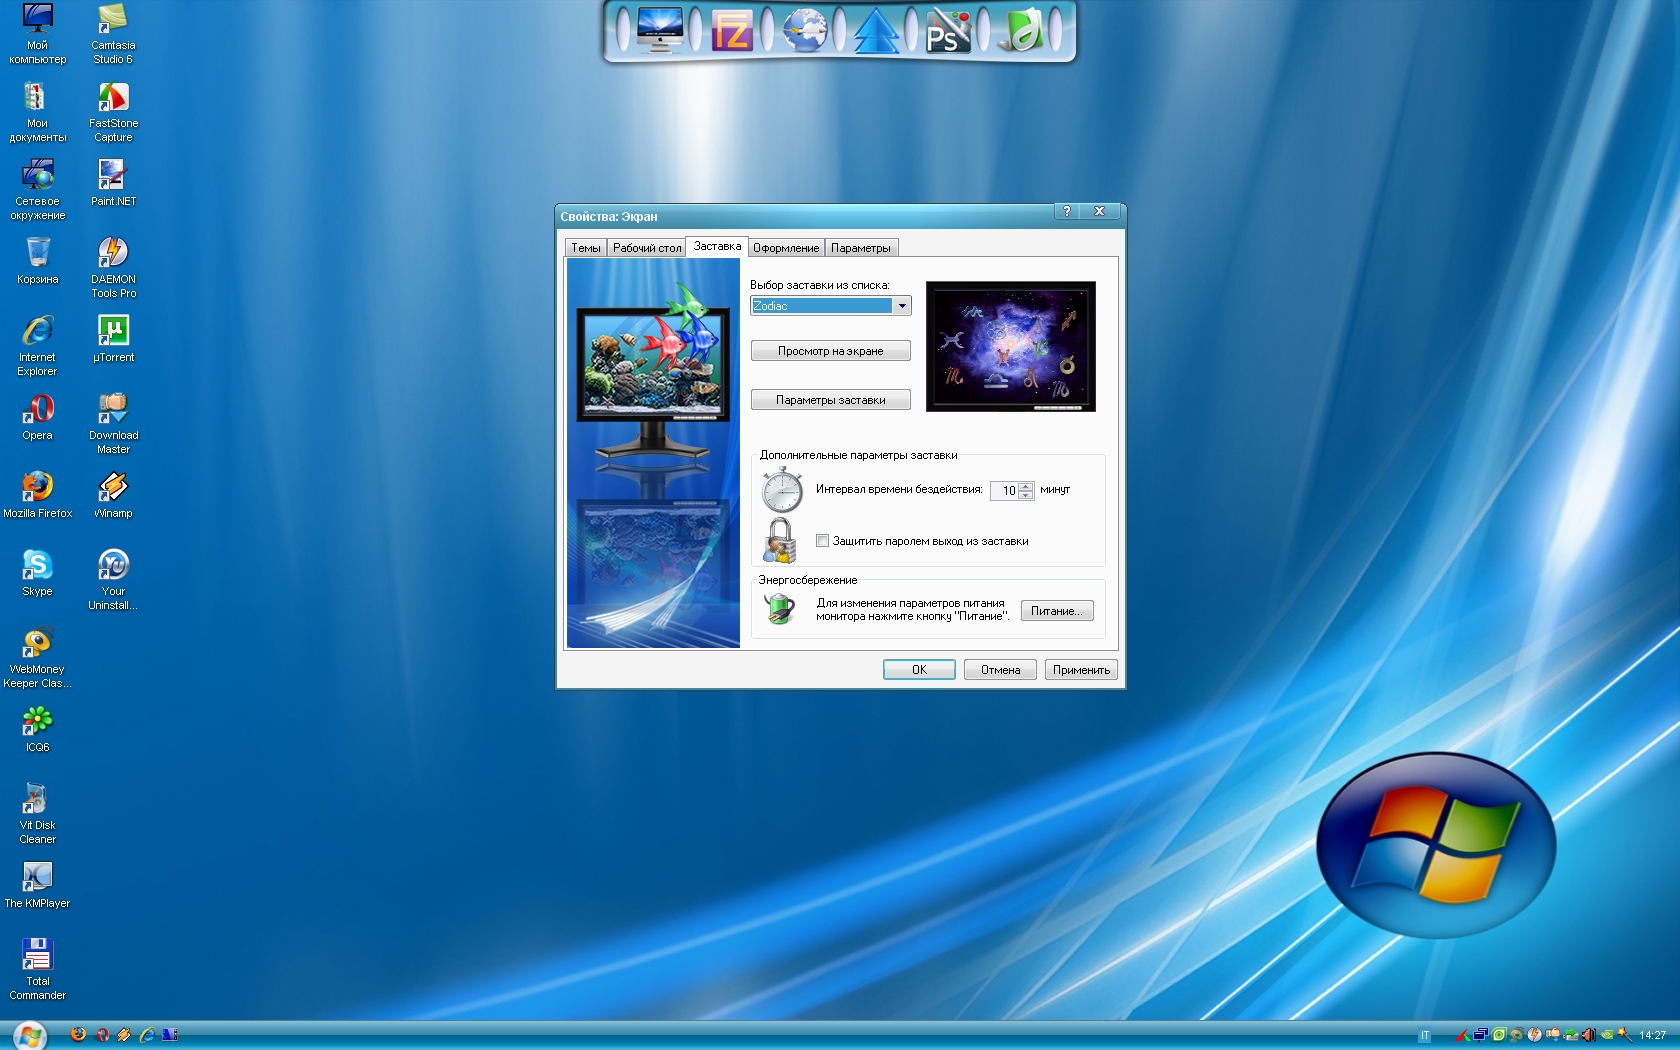Open the Vit Disk Cleaner desktop icon
This screenshot has width=1680, height=1050.
coord(38,814)
